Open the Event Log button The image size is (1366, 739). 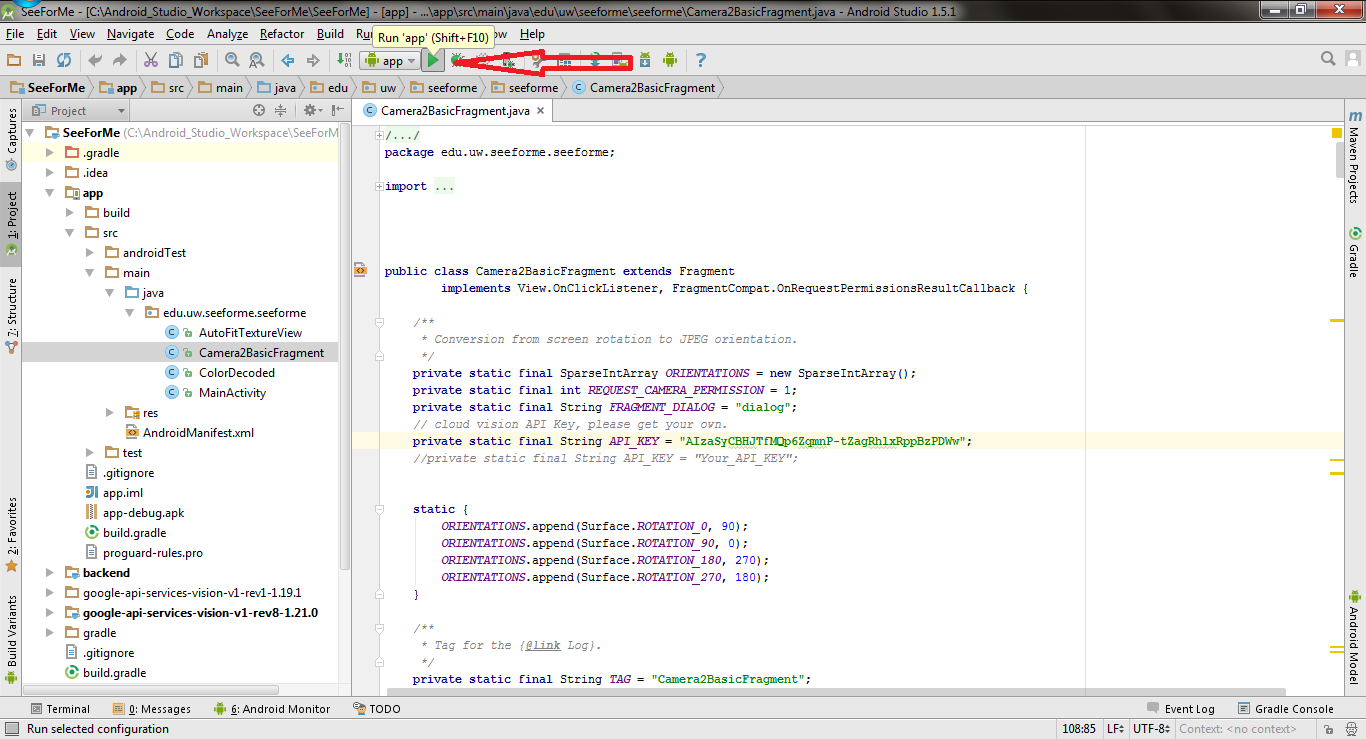coord(1181,709)
